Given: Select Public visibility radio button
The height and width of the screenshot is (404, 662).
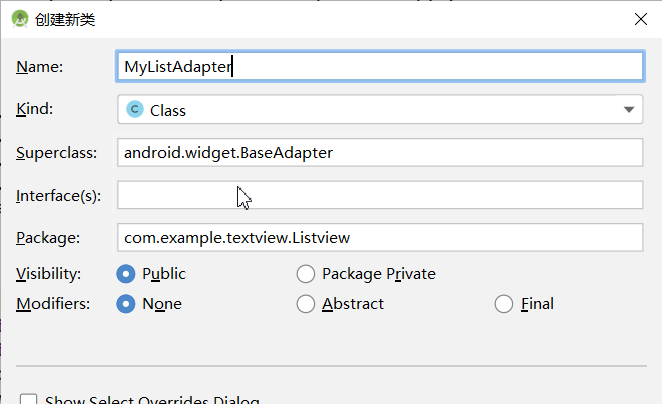Looking at the screenshot, I should [126, 274].
